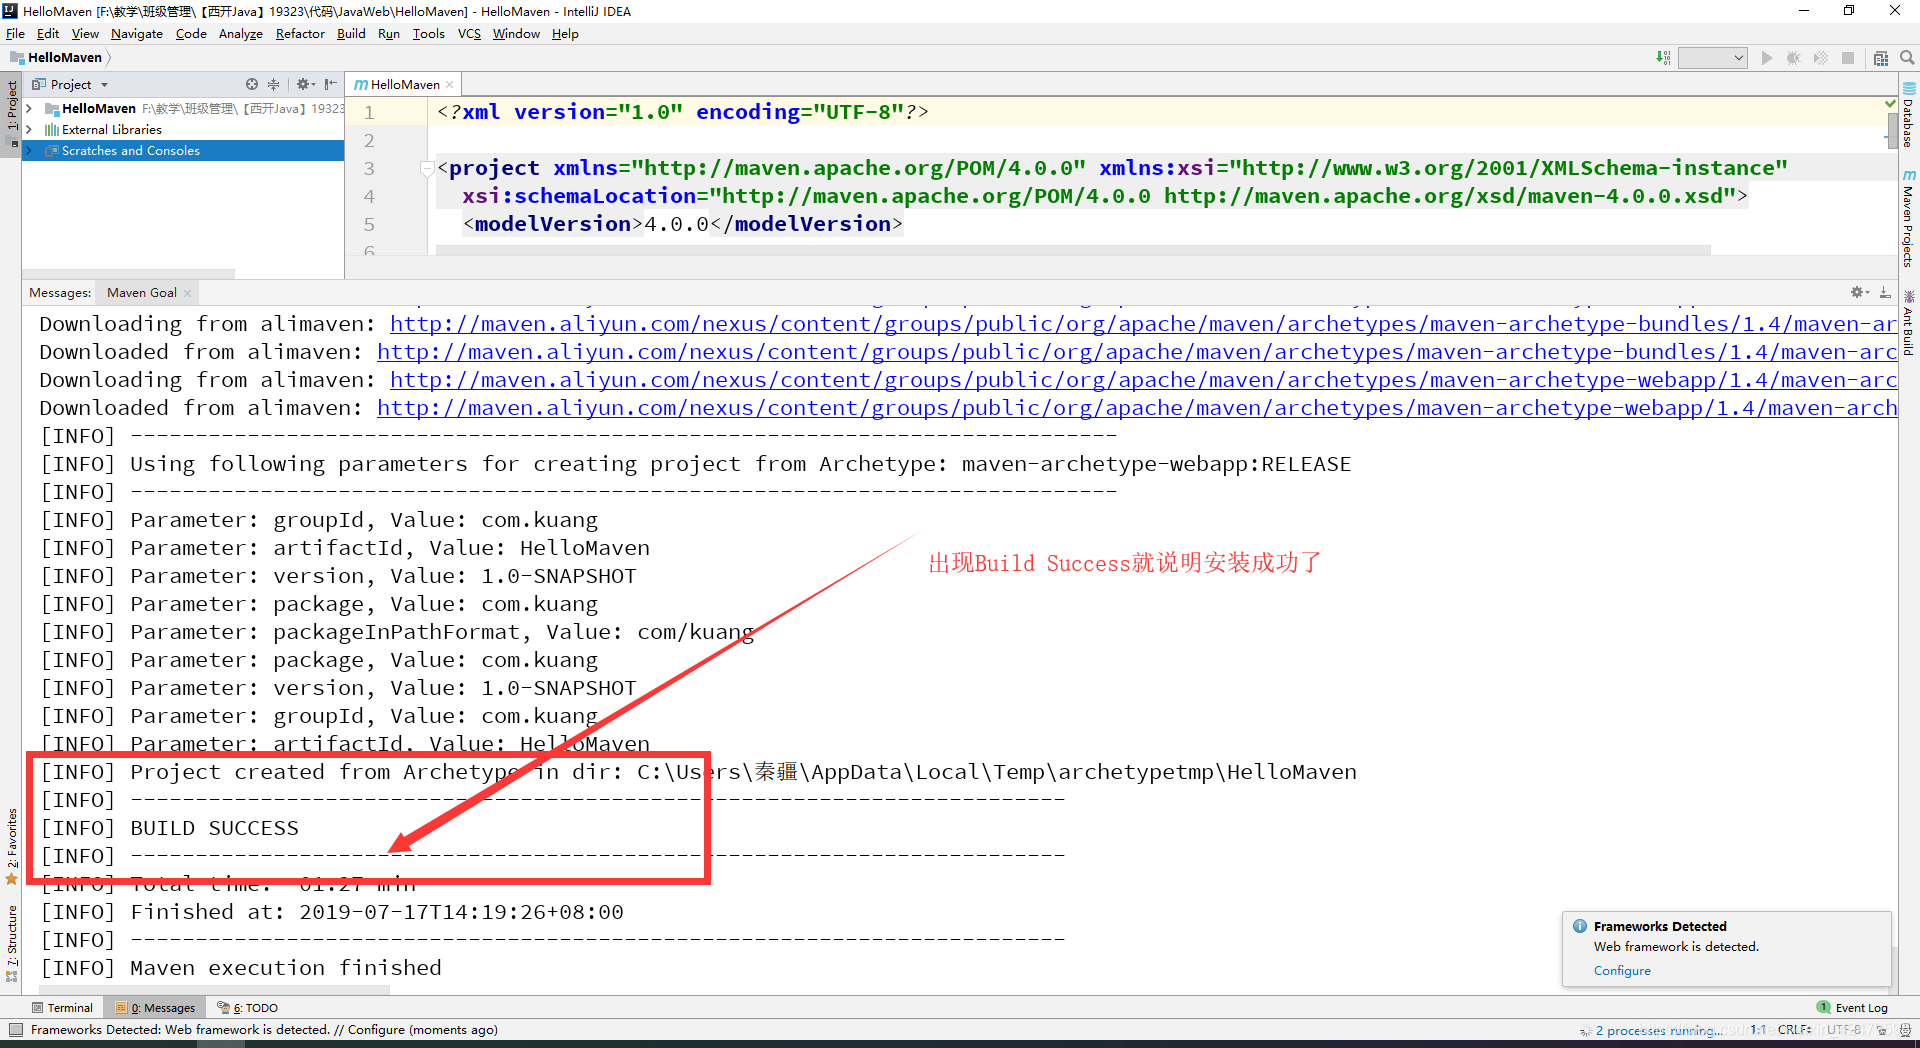
Task: Open Project Structure dialog icon
Action: pyautogui.click(x=1881, y=58)
